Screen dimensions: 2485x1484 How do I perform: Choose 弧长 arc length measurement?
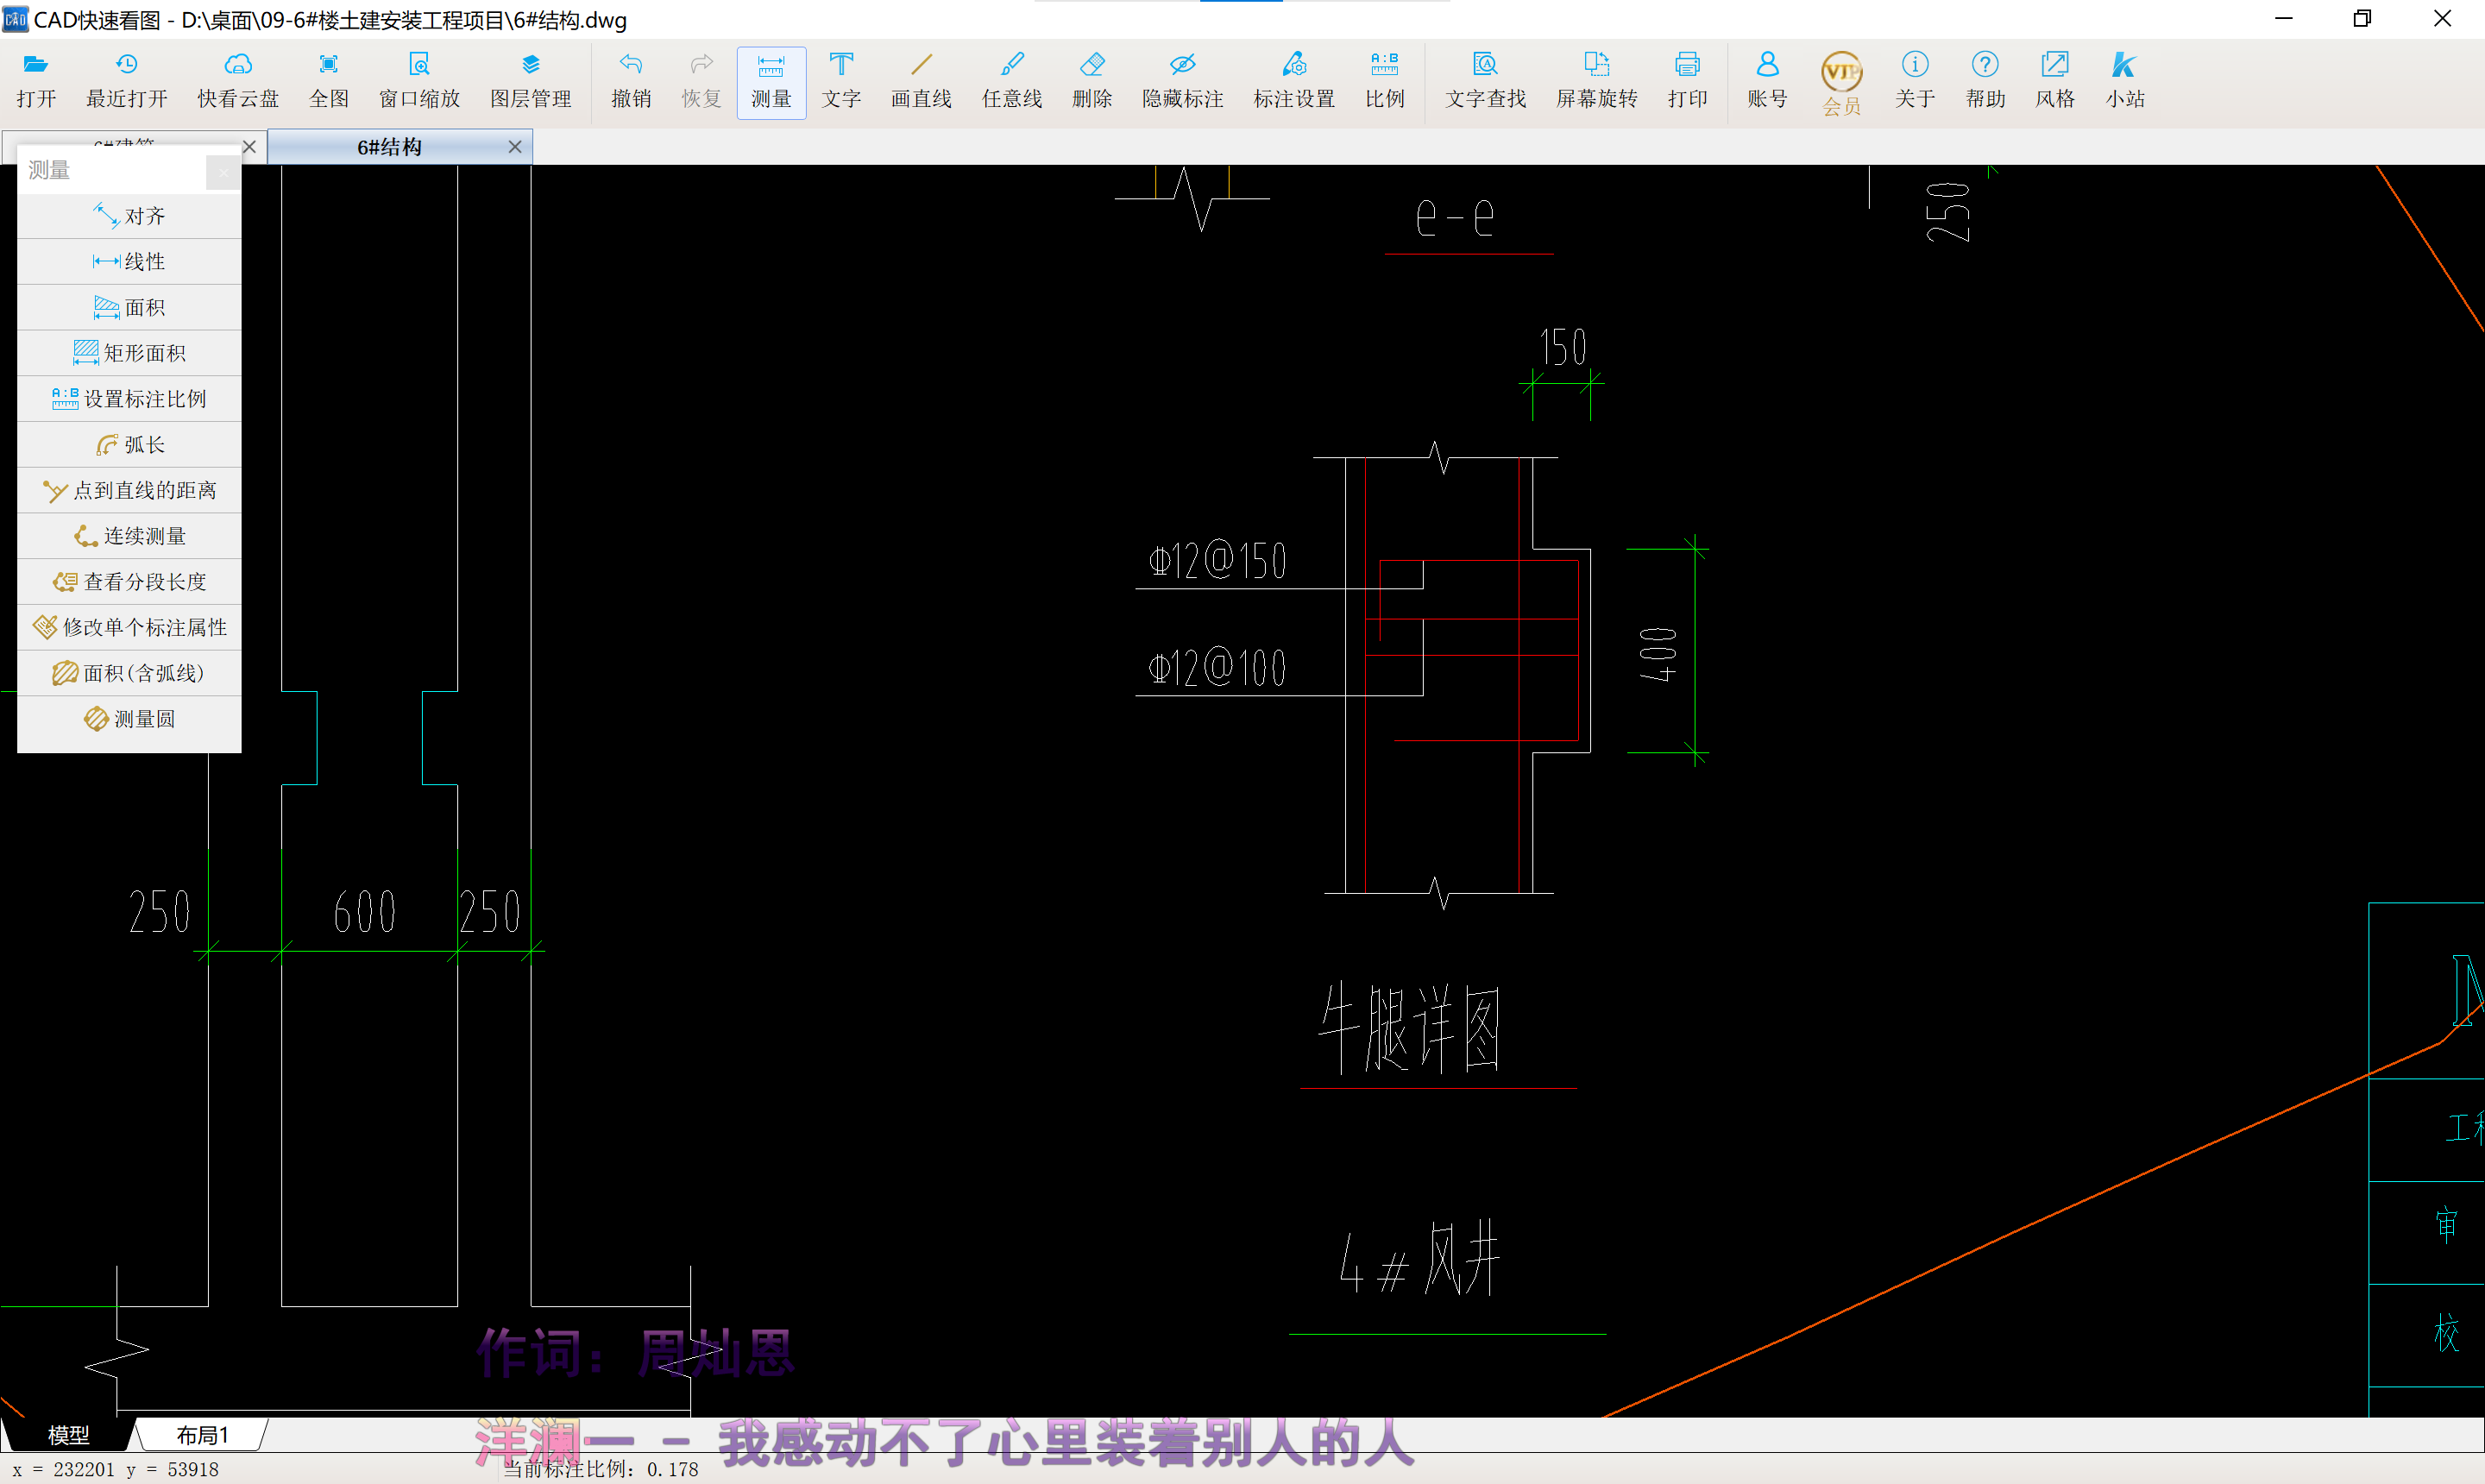point(129,444)
